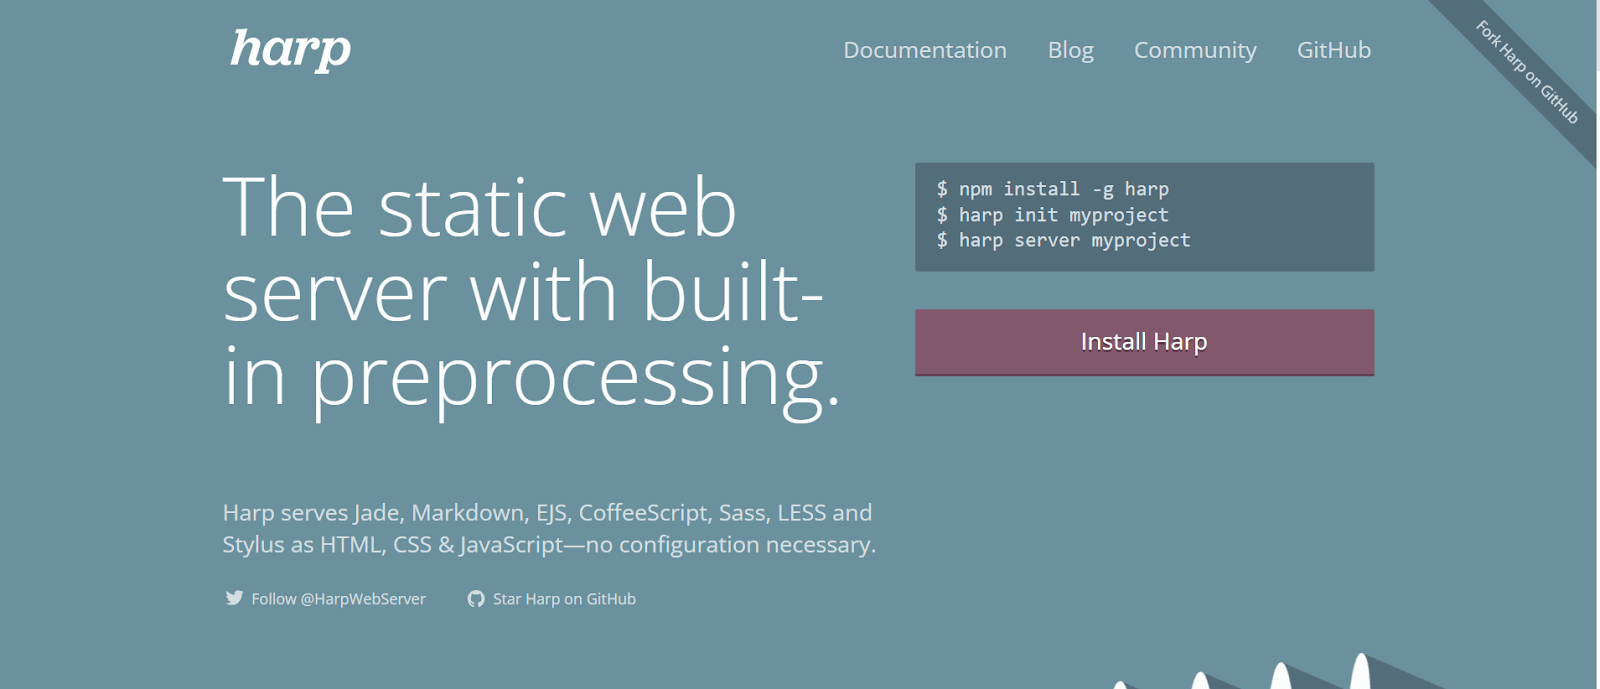Follow @HarpWebServer text link

point(338,599)
